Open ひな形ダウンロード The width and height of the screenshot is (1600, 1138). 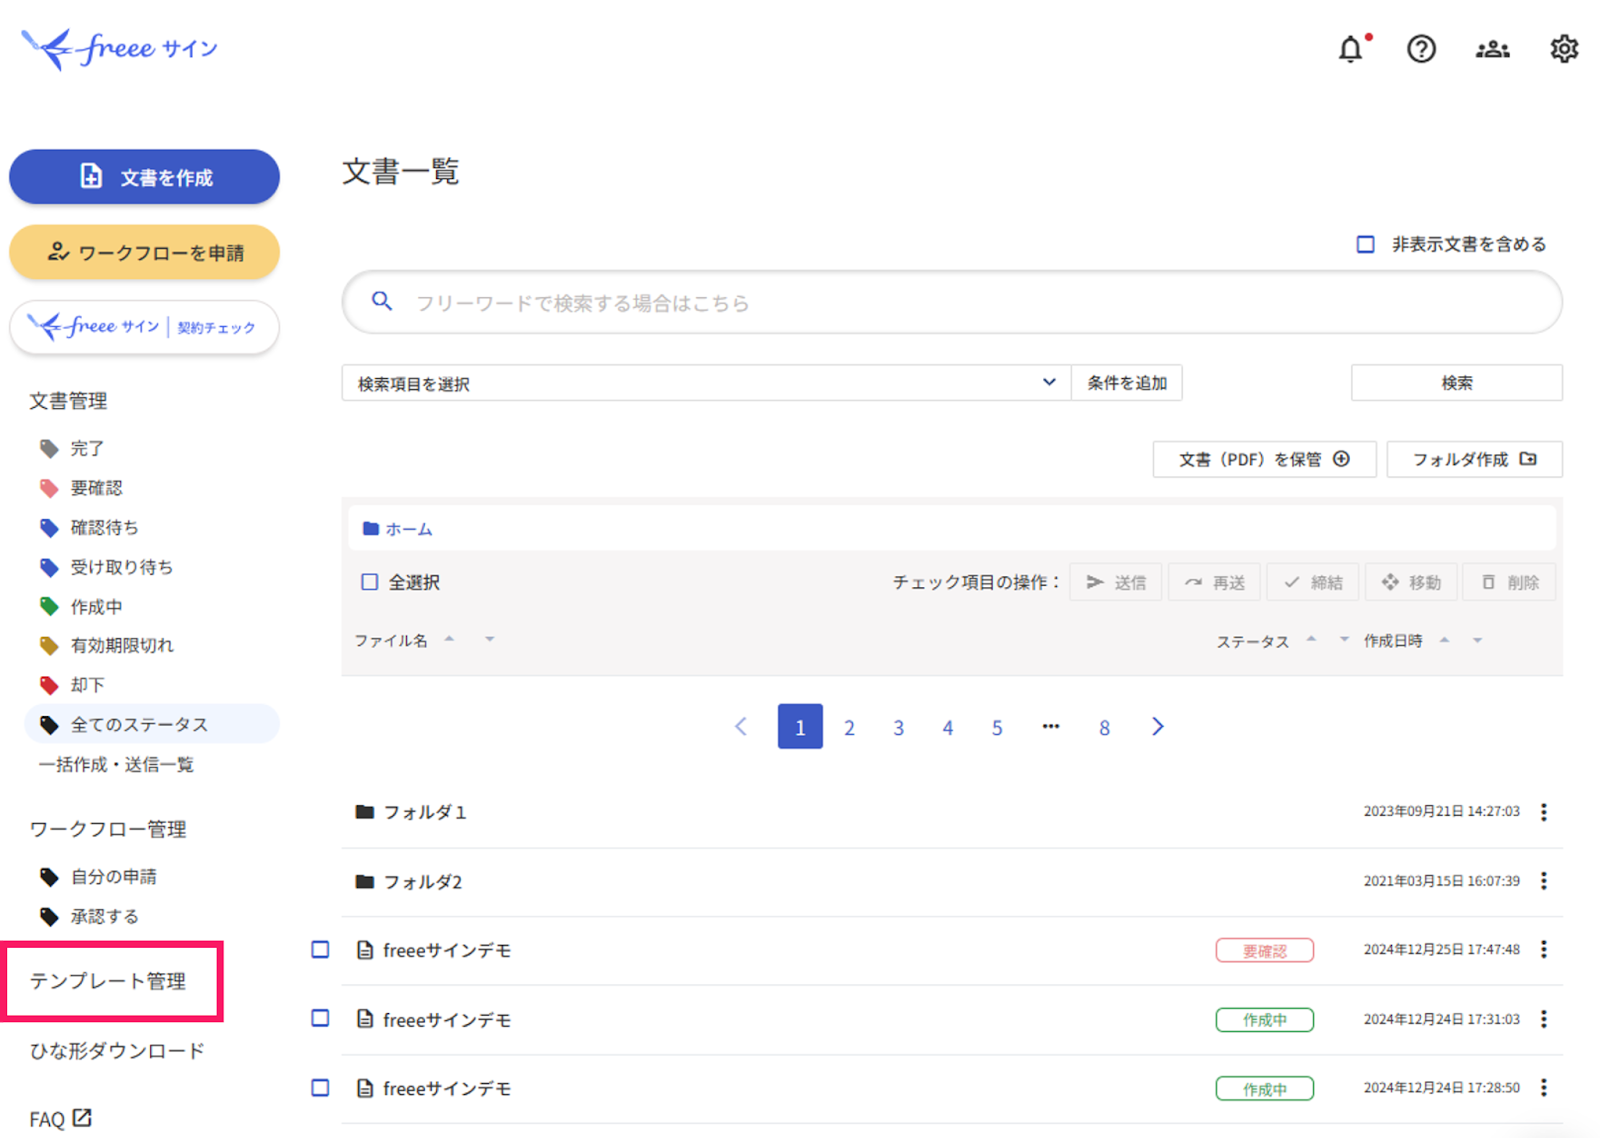(x=117, y=1051)
